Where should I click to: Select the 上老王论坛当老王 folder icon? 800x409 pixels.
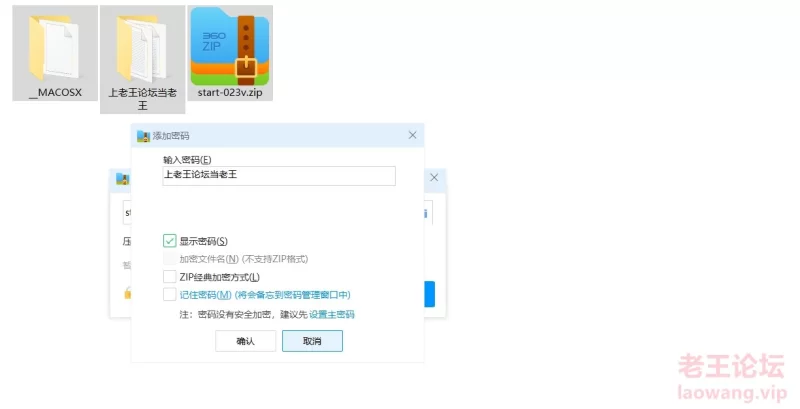[142, 48]
